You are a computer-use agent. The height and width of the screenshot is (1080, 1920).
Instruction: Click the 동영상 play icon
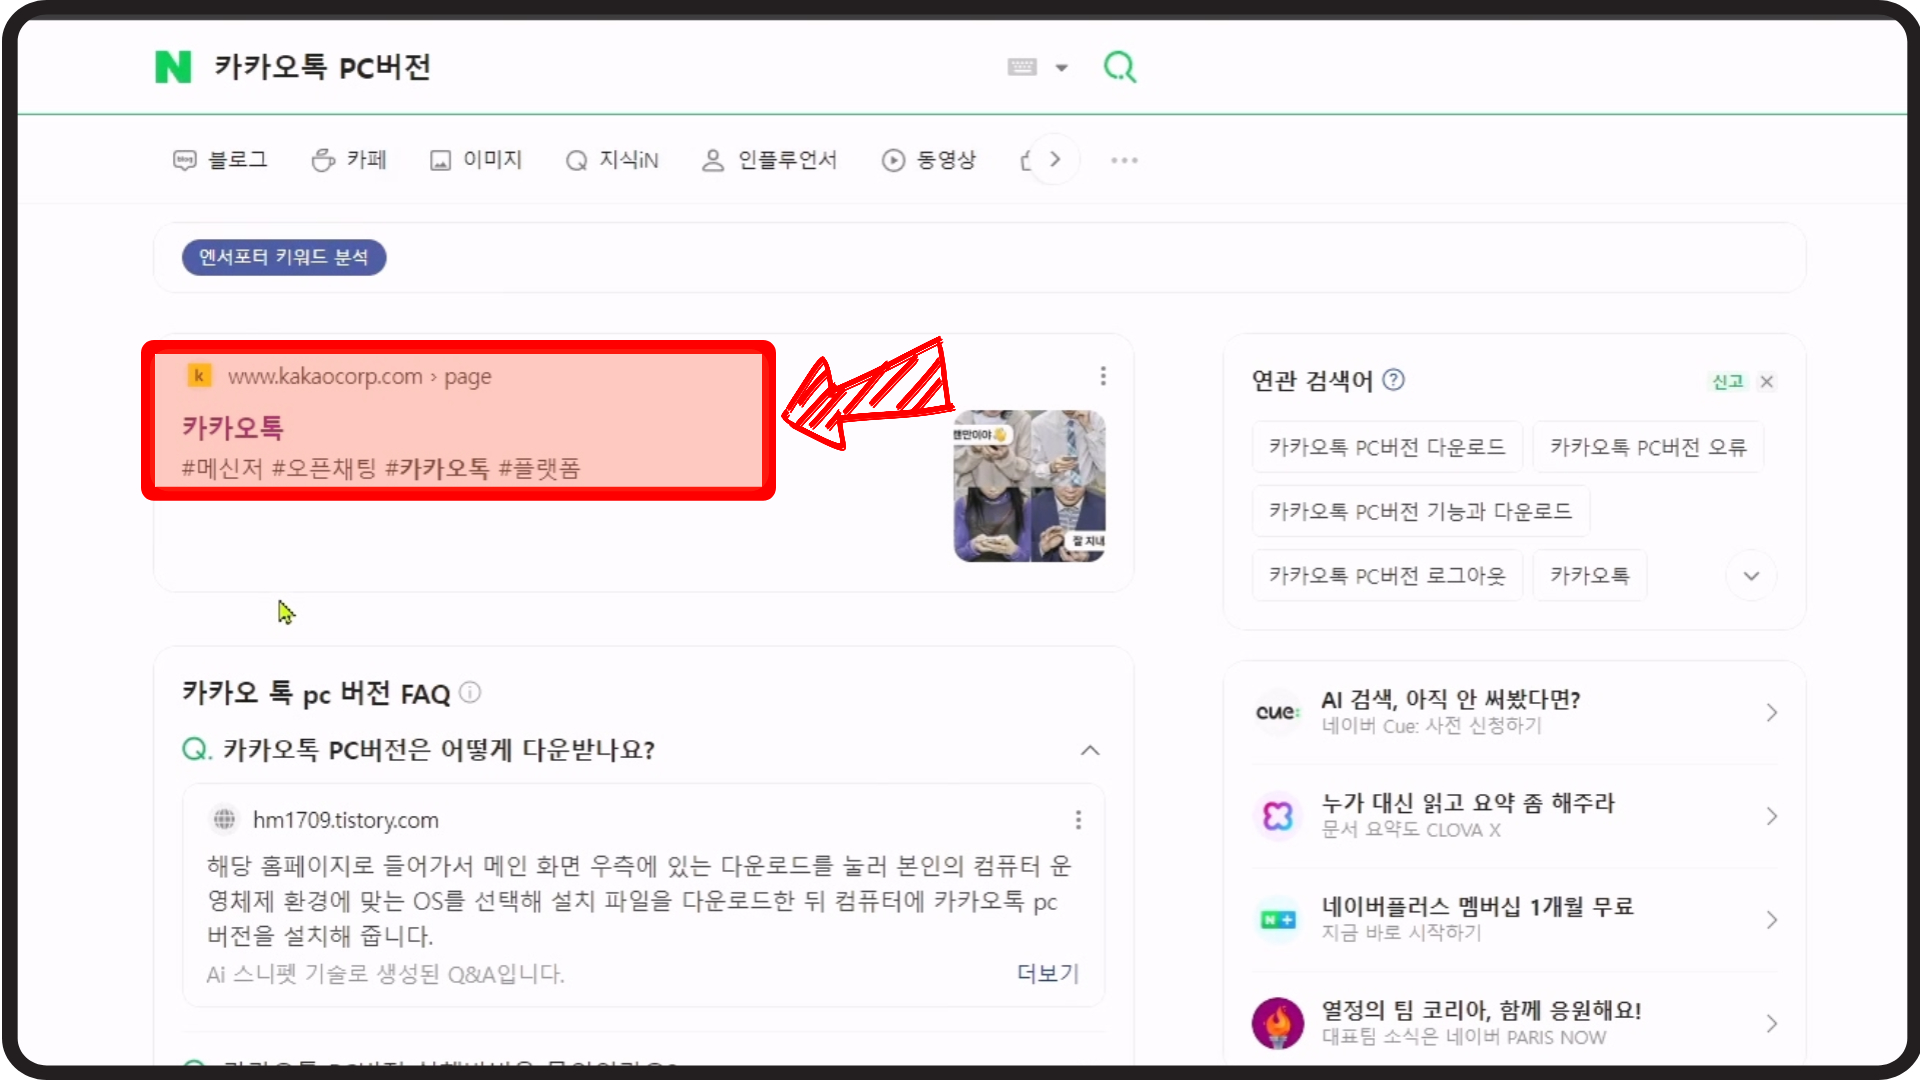tap(893, 160)
